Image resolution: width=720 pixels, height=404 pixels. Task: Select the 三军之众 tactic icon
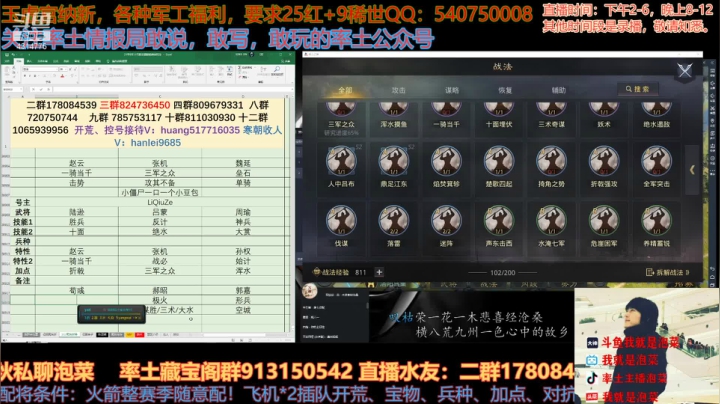coord(341,110)
